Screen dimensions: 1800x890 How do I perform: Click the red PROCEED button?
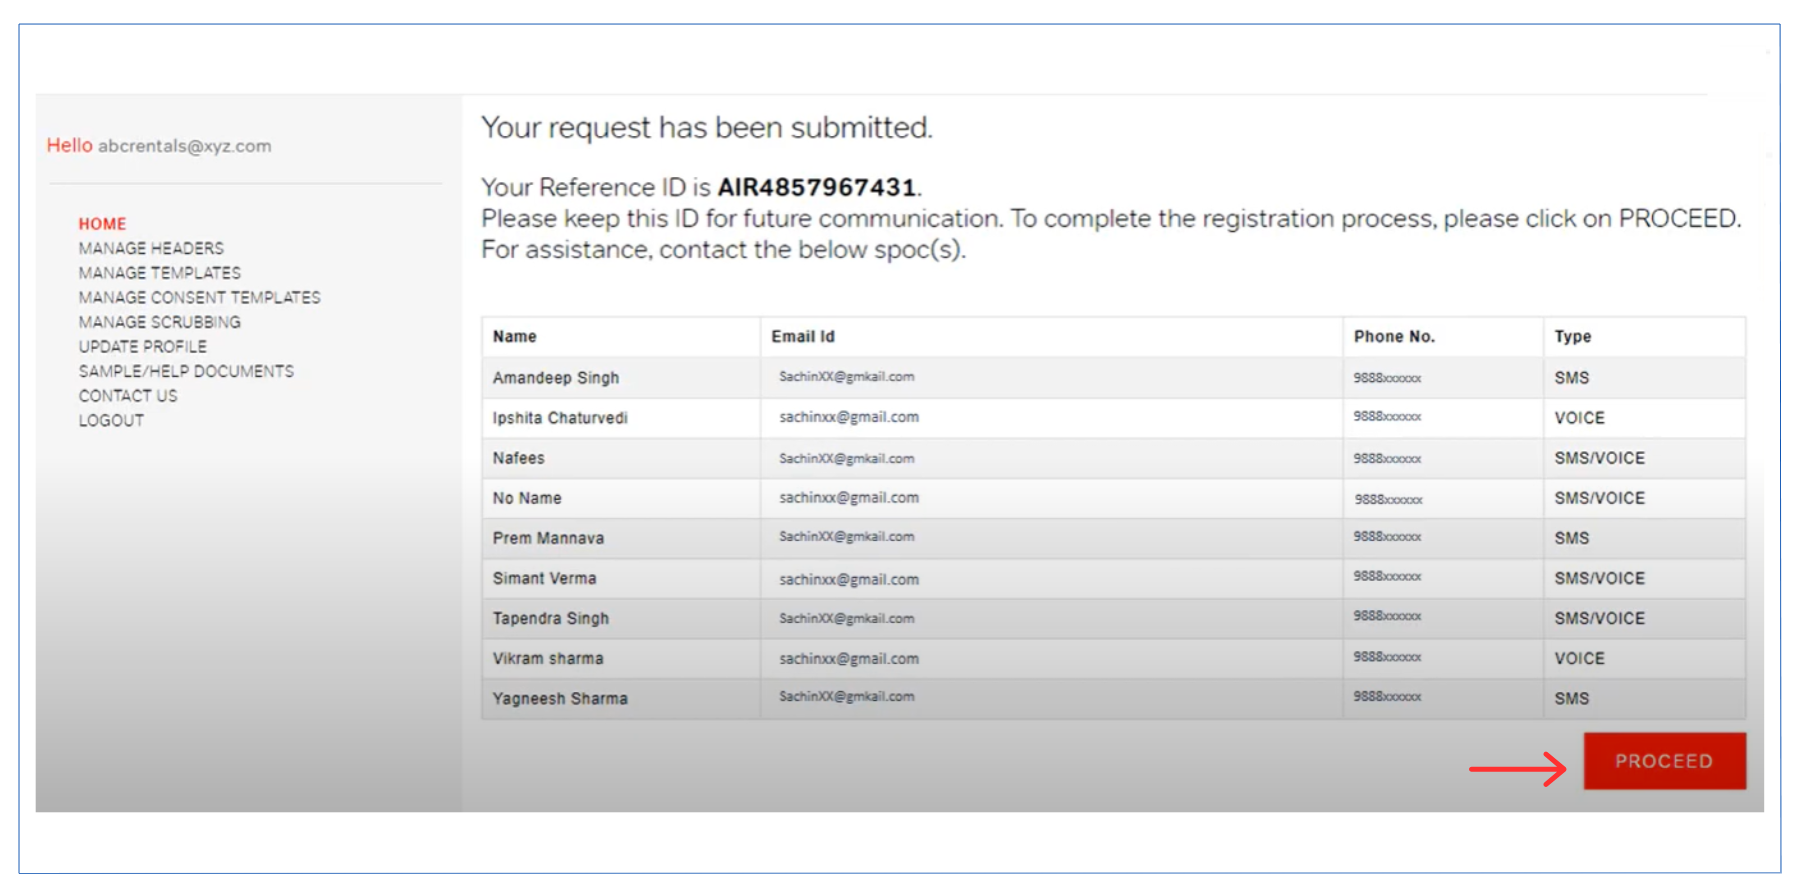1664,761
